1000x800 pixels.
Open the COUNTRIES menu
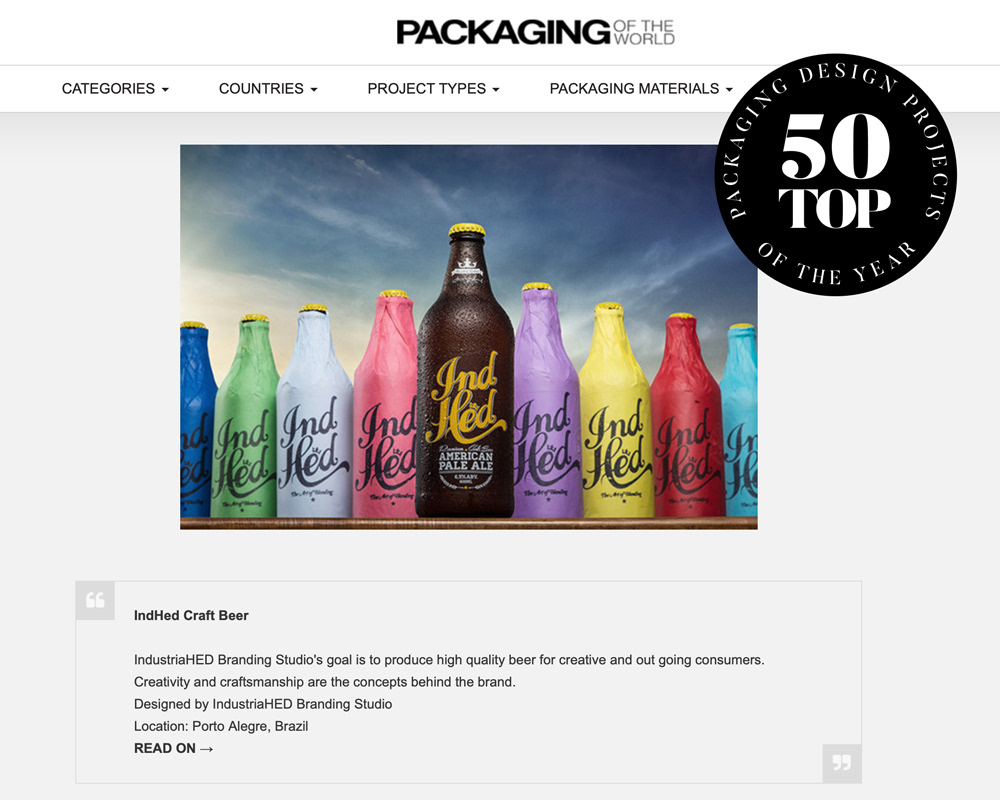[268, 89]
